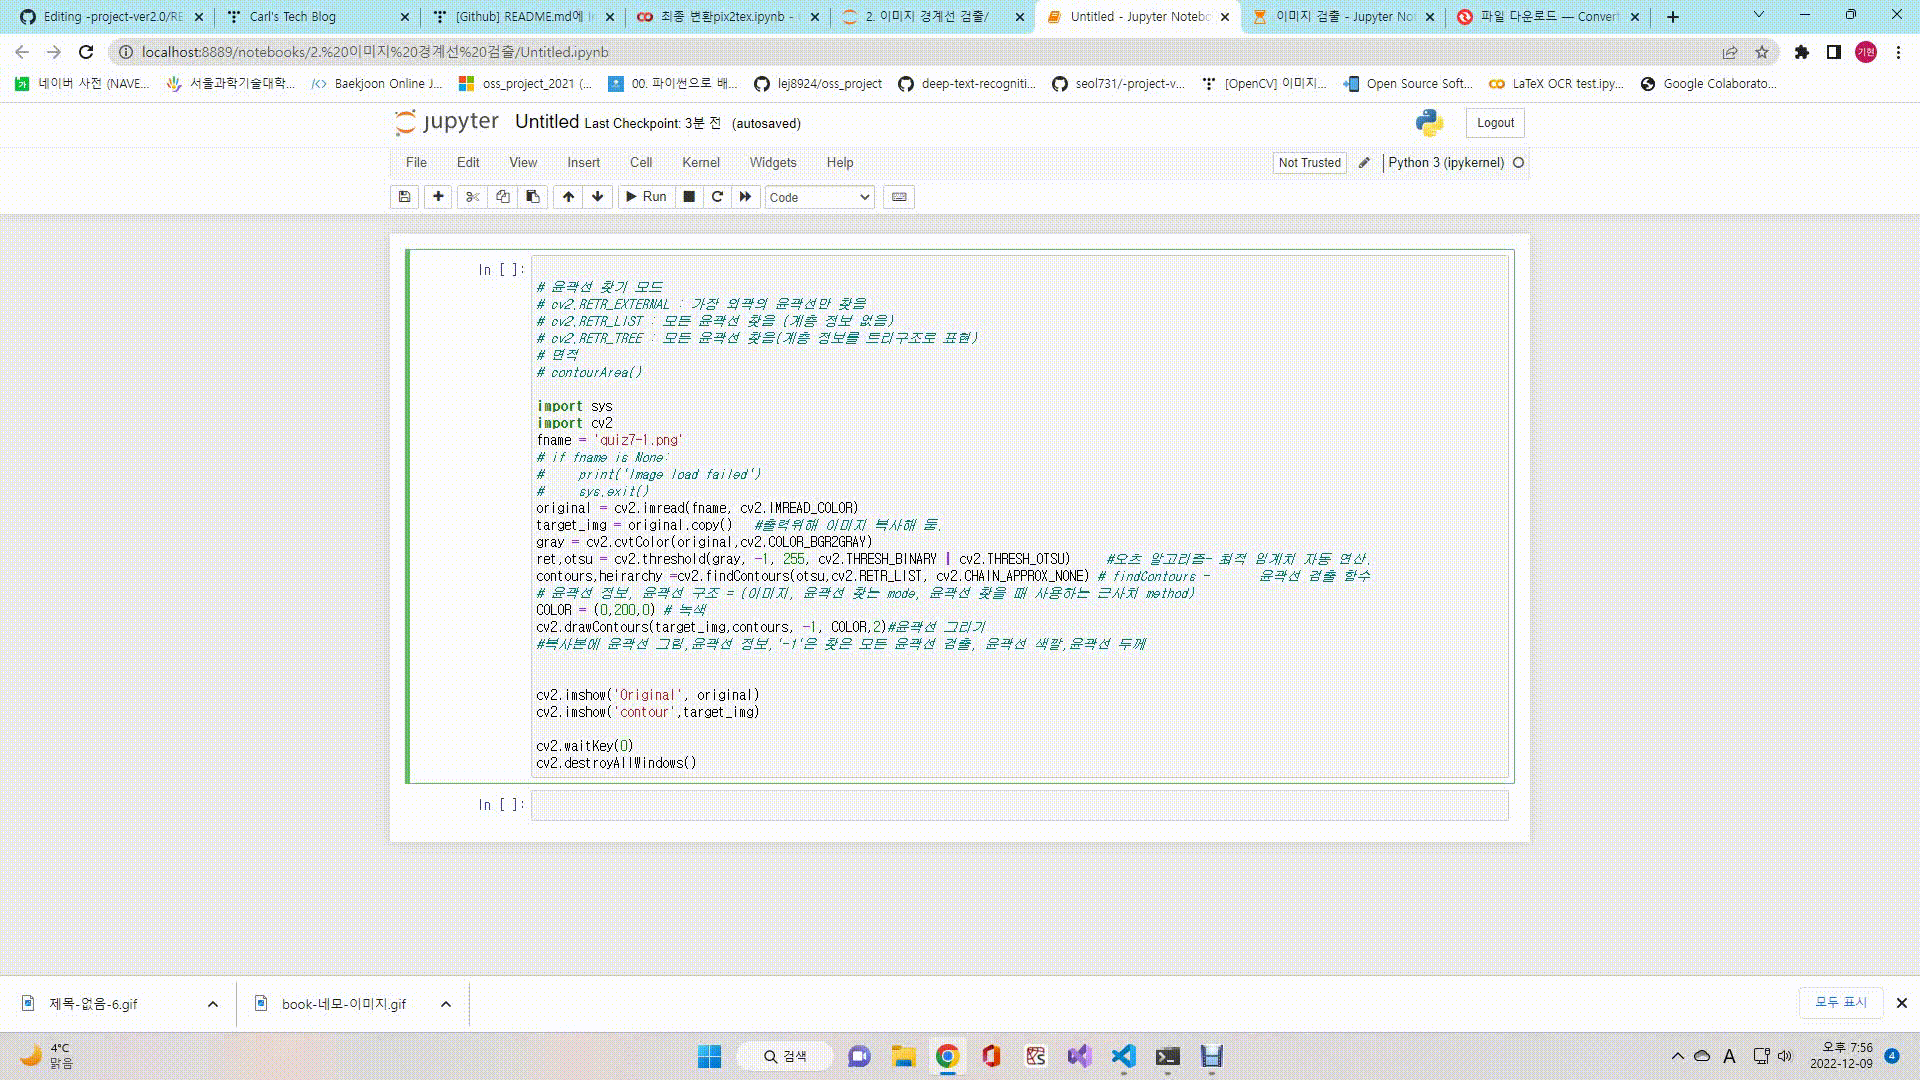
Task: Switch to the LaTeX pix2tex ipynb tab
Action: (726, 17)
